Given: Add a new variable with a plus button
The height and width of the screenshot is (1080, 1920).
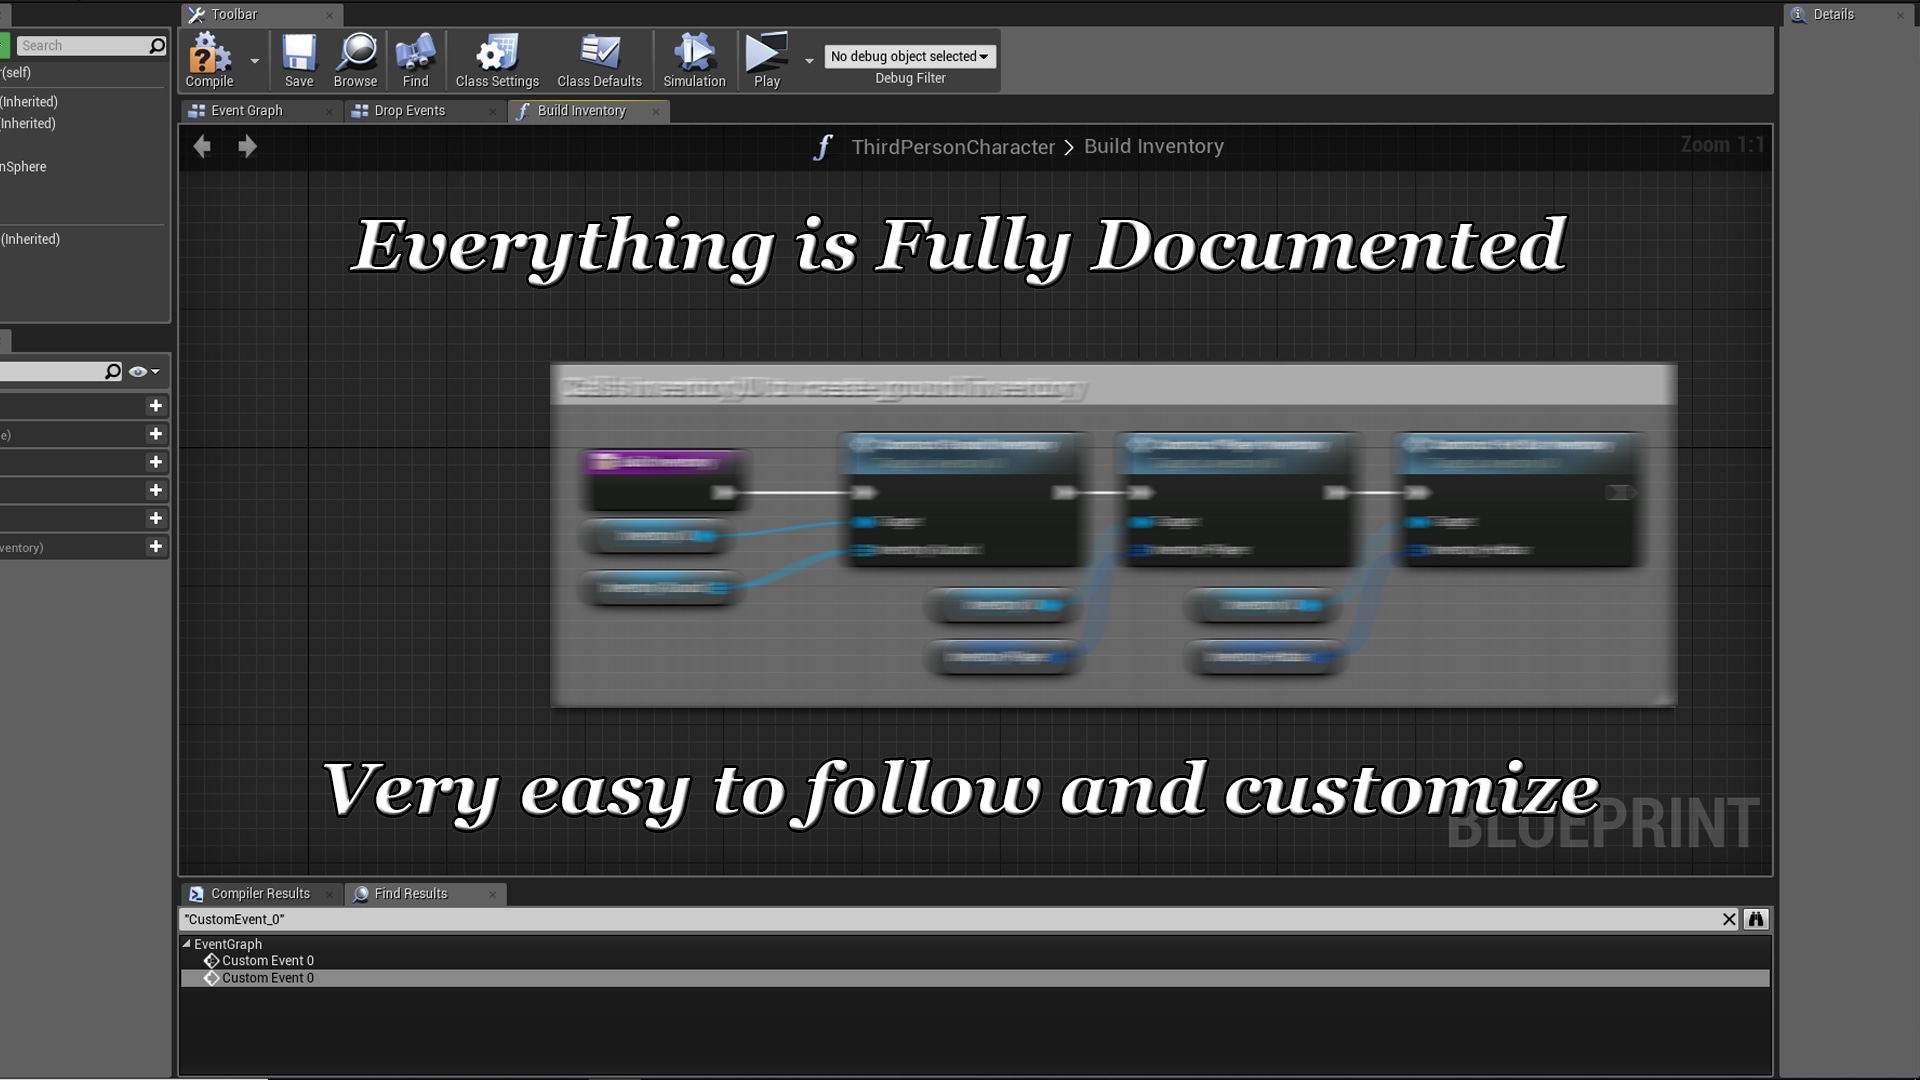Looking at the screenshot, I should pyautogui.click(x=156, y=406).
